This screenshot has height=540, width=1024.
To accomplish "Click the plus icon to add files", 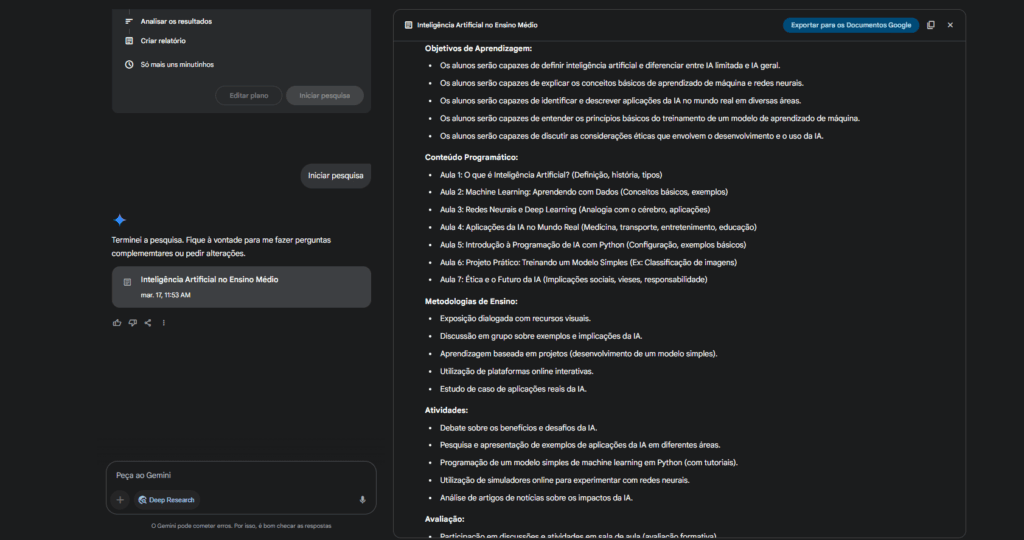I will click(x=120, y=499).
